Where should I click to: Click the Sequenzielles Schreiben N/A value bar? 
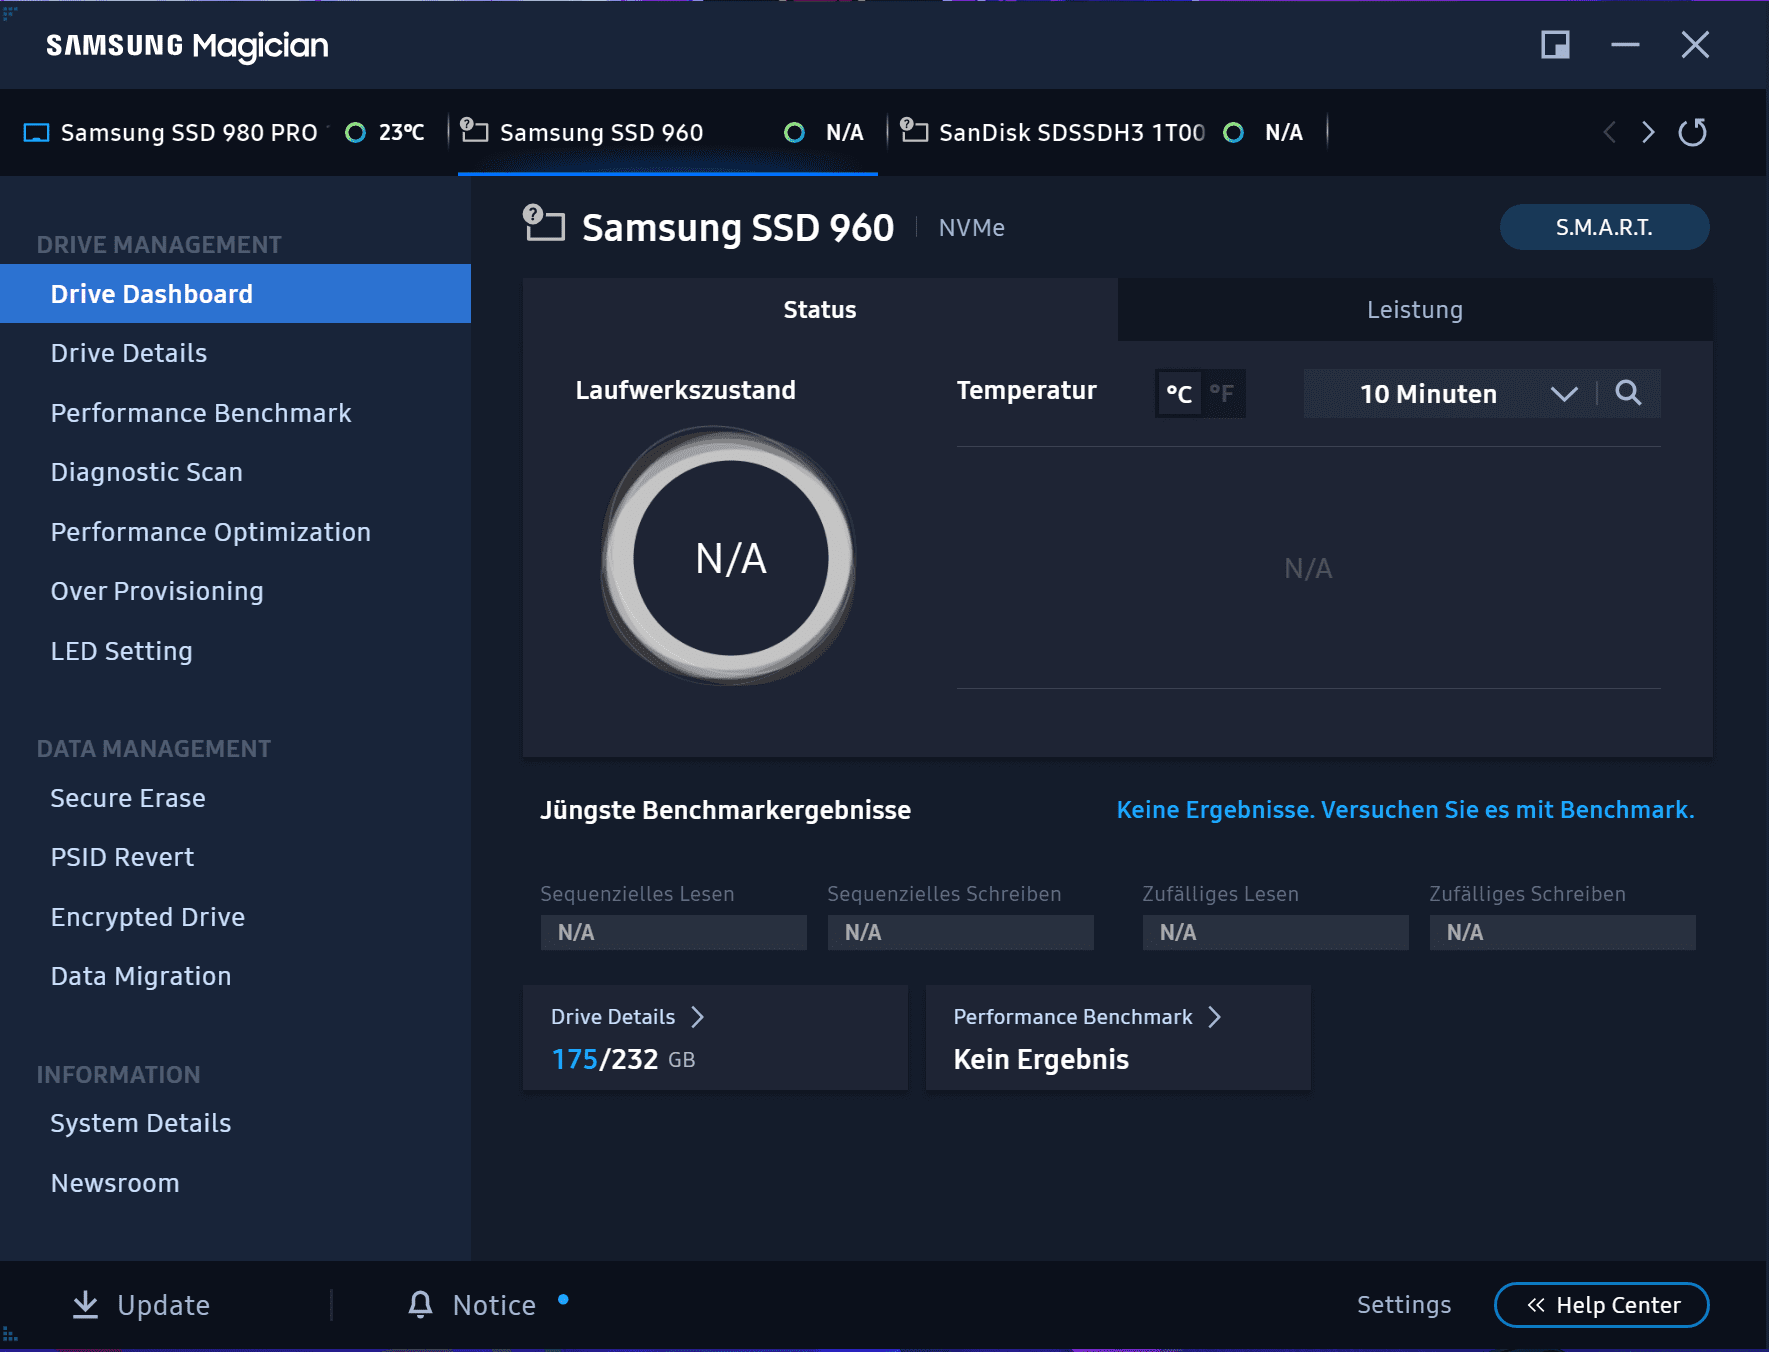(960, 933)
